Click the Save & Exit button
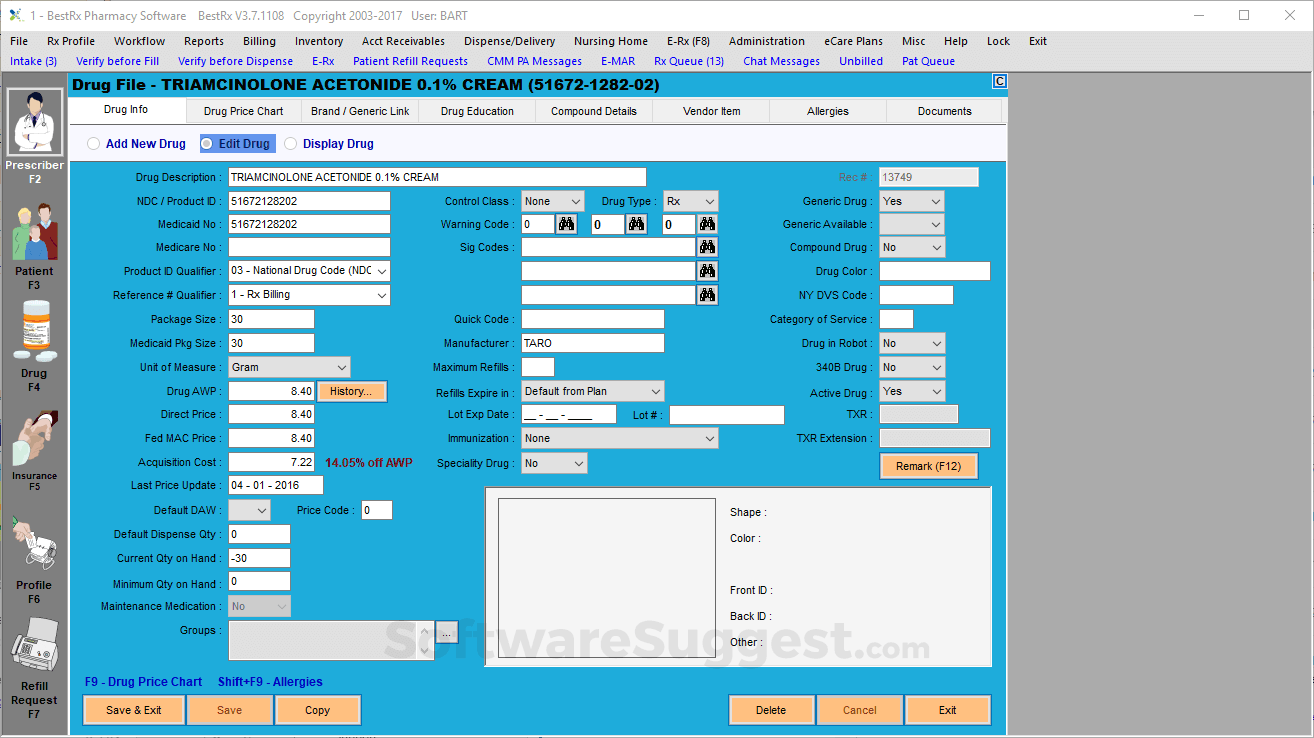1314x738 pixels. tap(134, 710)
